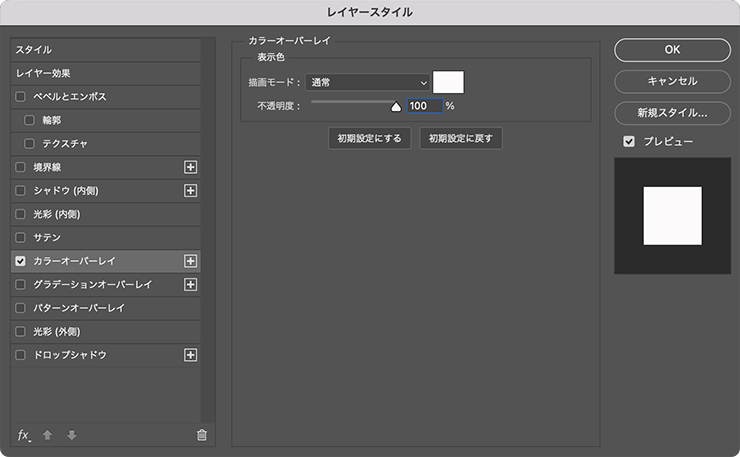This screenshot has height=457, width=740.
Task: Toggle the プレビュー checkbox
Action: 629,142
